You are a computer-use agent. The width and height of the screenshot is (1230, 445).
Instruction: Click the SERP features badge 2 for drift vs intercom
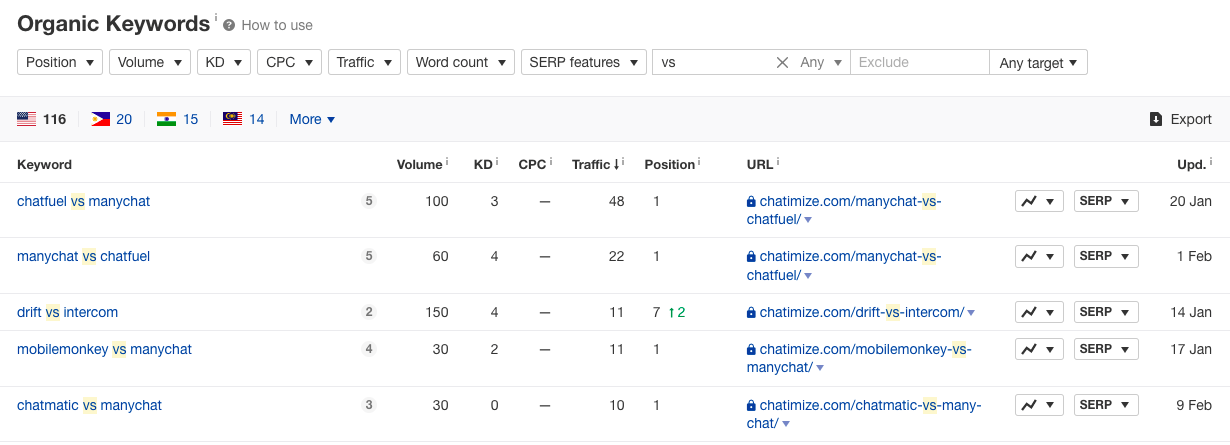[369, 312]
